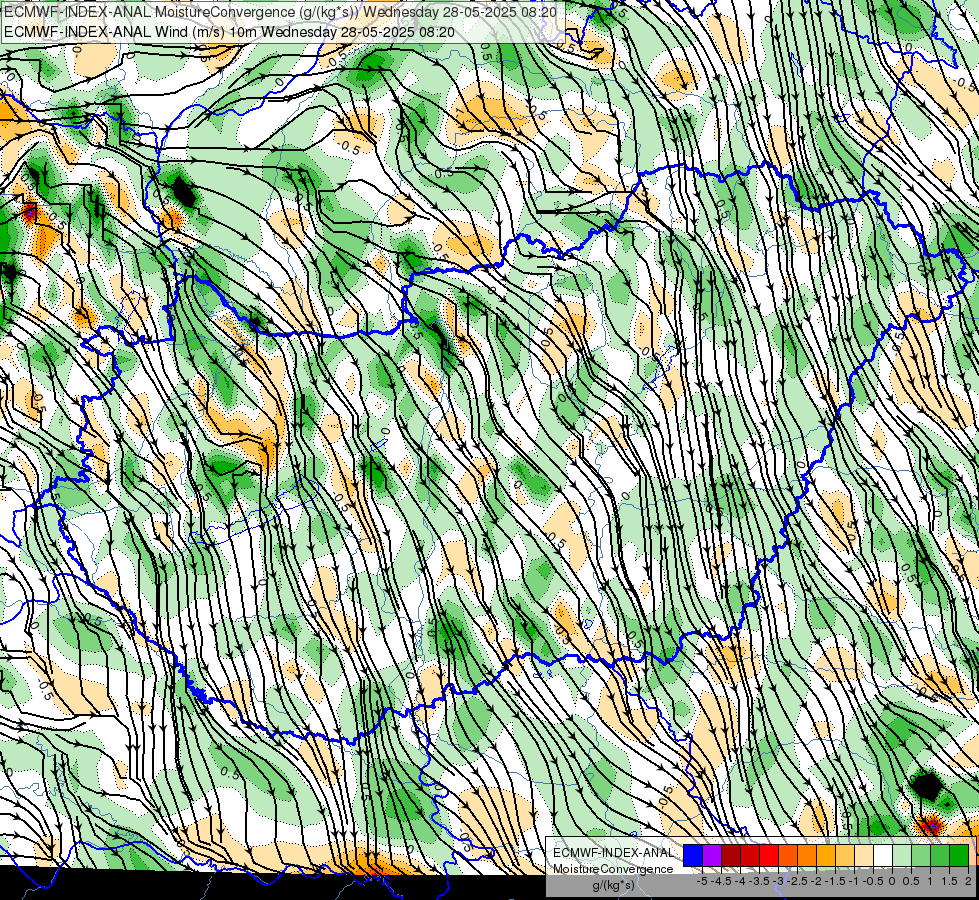Viewport: 979px width, 900px height.
Task: Choose legend swatch between 0 and 0.5
Action: point(902,855)
